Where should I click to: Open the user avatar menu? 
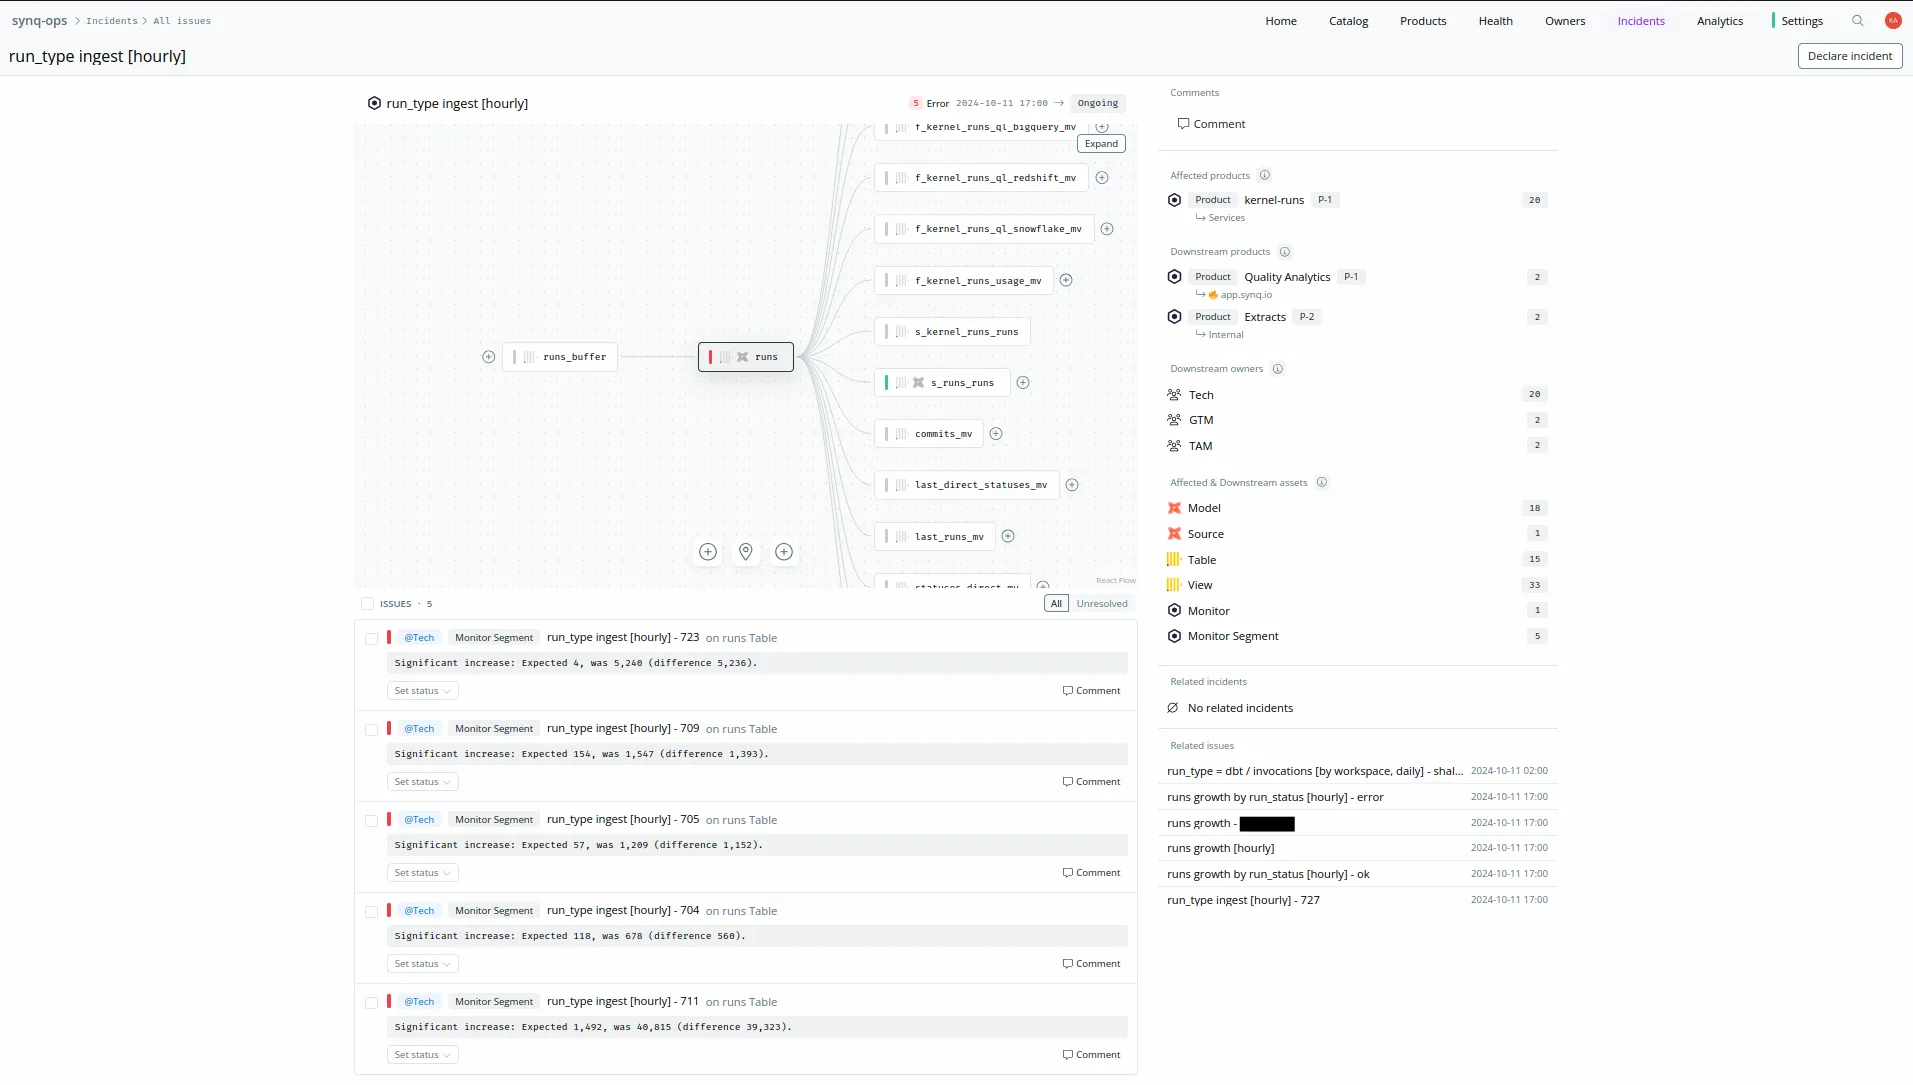(1892, 21)
